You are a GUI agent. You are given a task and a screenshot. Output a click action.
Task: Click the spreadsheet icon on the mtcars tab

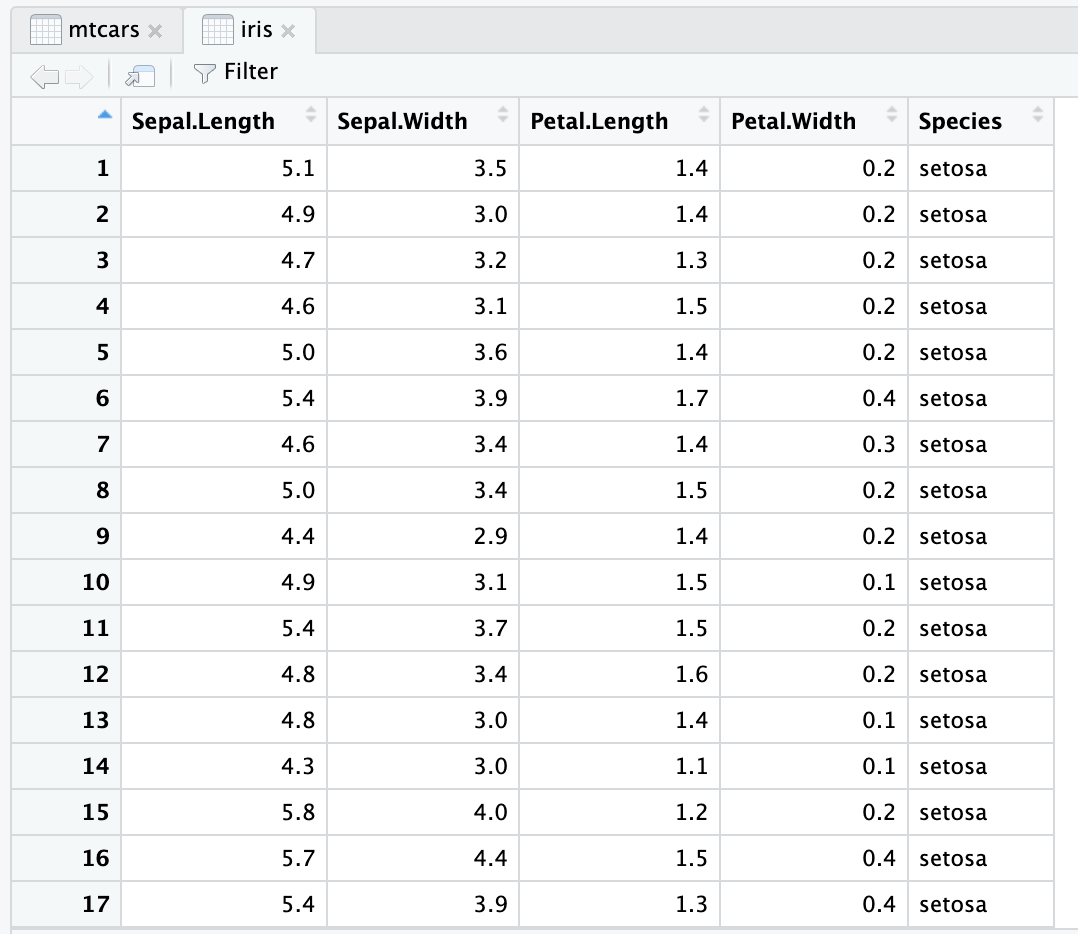pyautogui.click(x=44, y=29)
